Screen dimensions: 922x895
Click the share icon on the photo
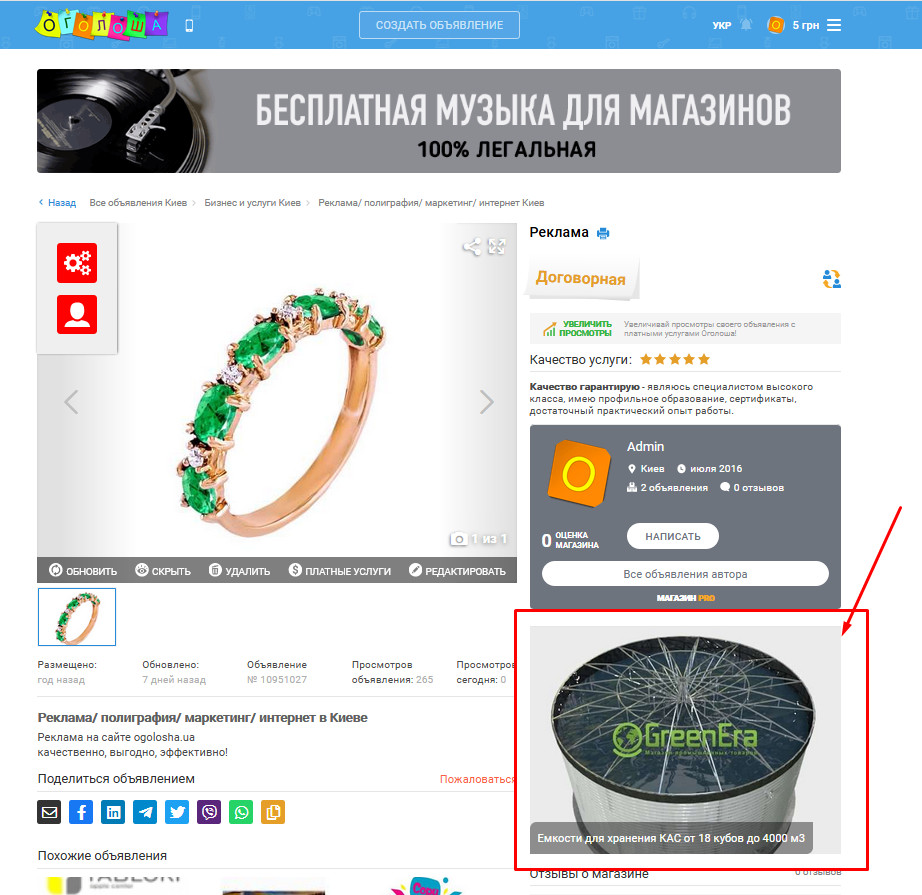pyautogui.click(x=472, y=246)
